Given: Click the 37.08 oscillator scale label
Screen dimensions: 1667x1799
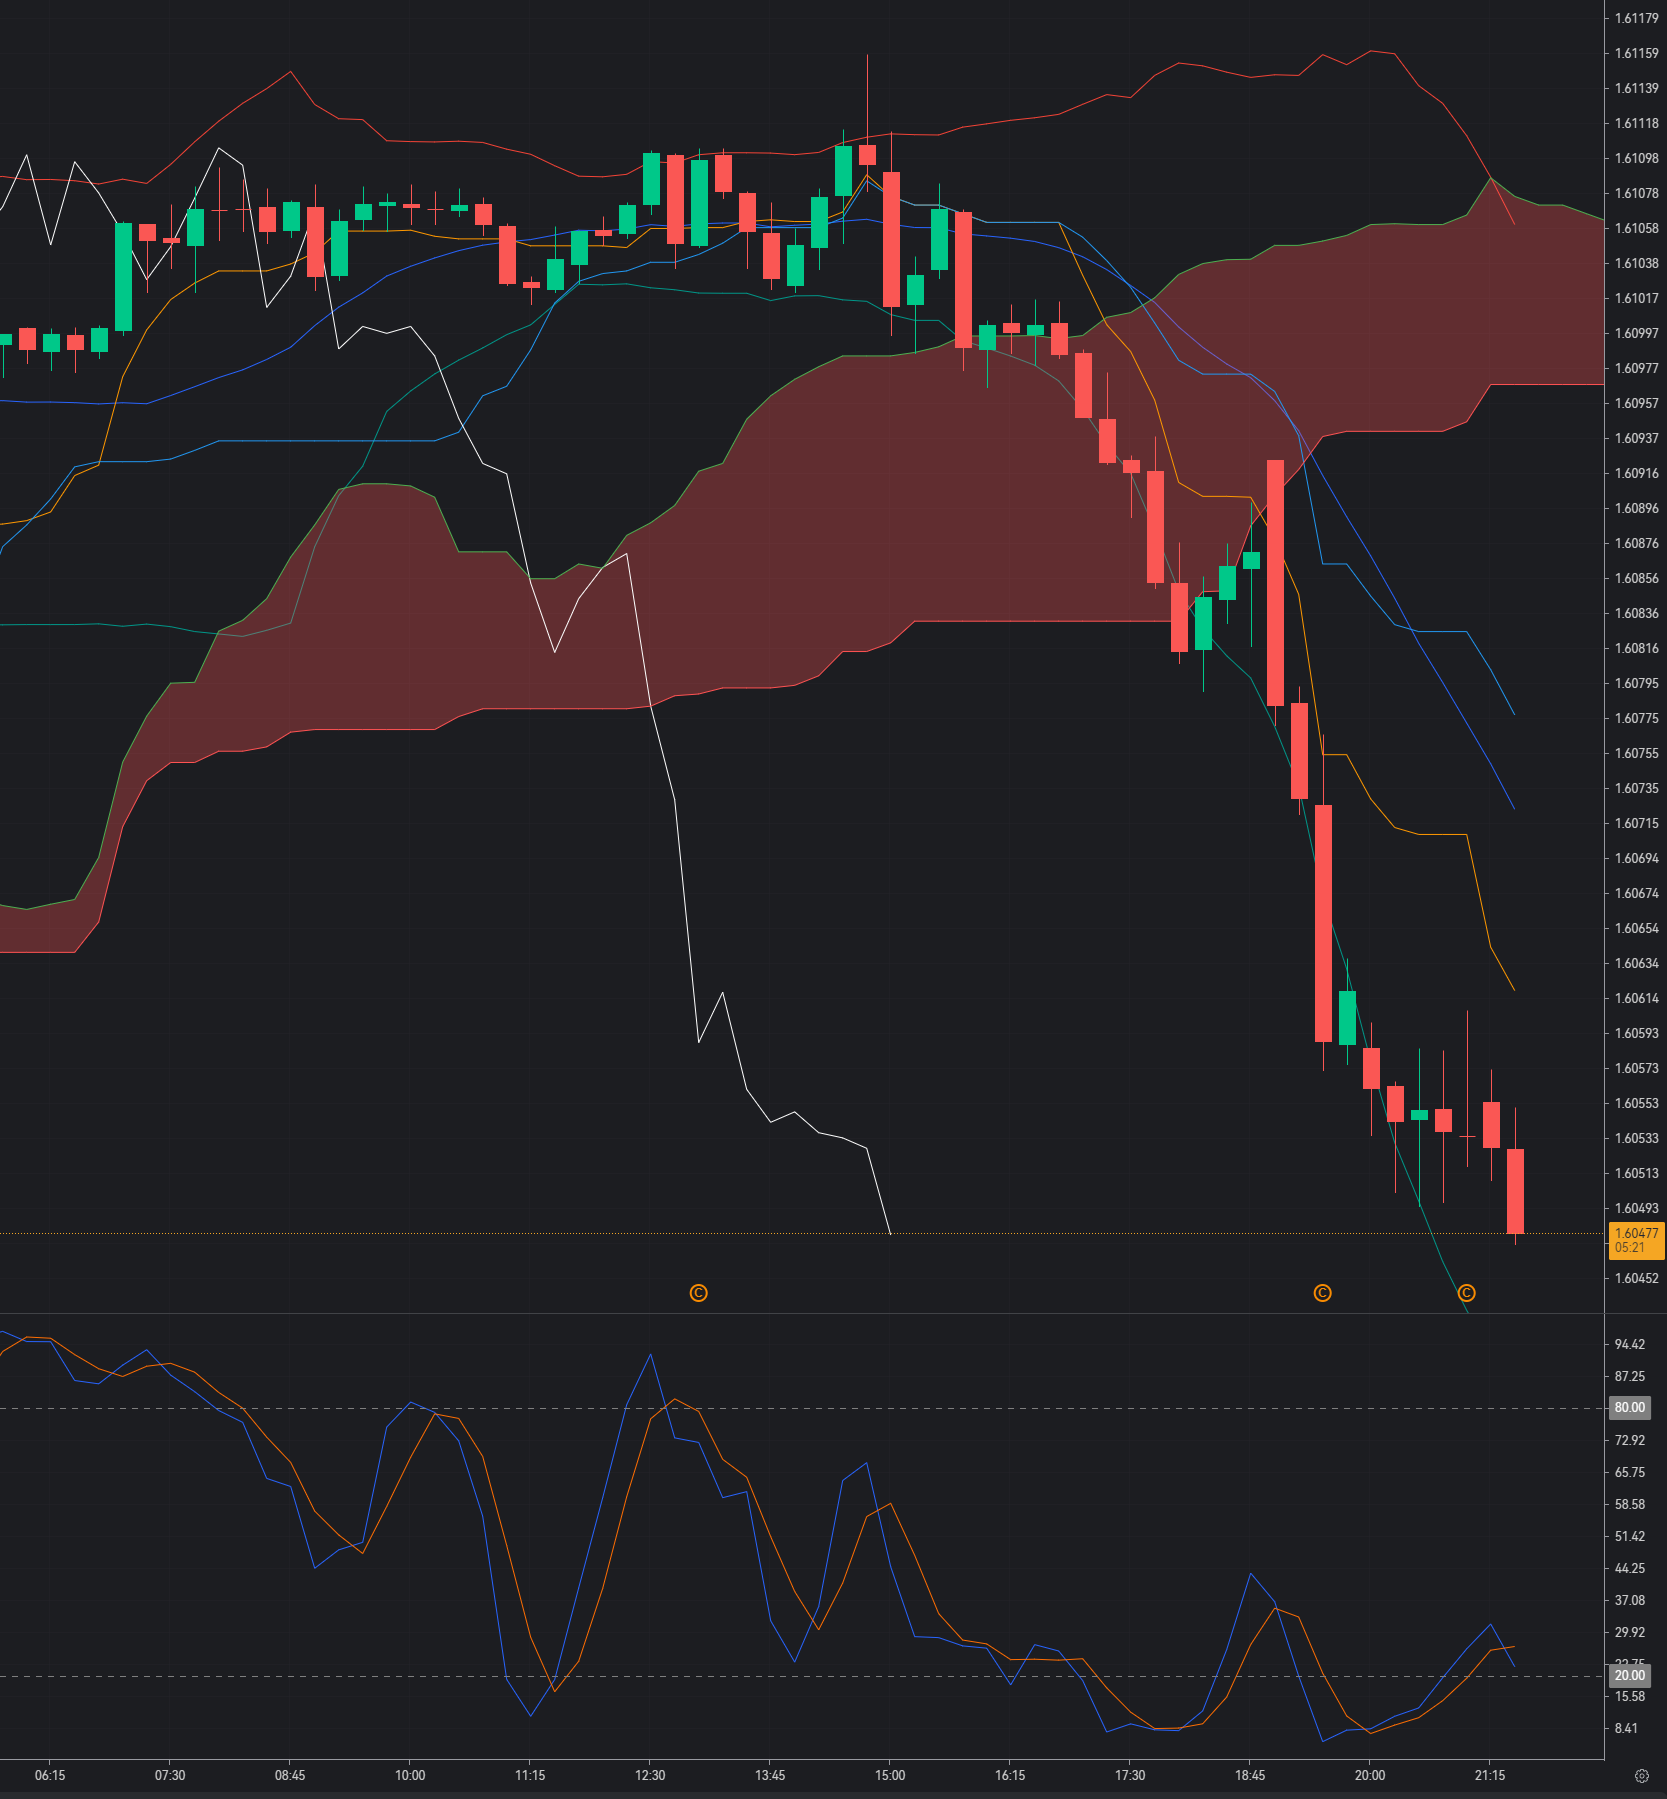Looking at the screenshot, I should click(x=1629, y=1600).
